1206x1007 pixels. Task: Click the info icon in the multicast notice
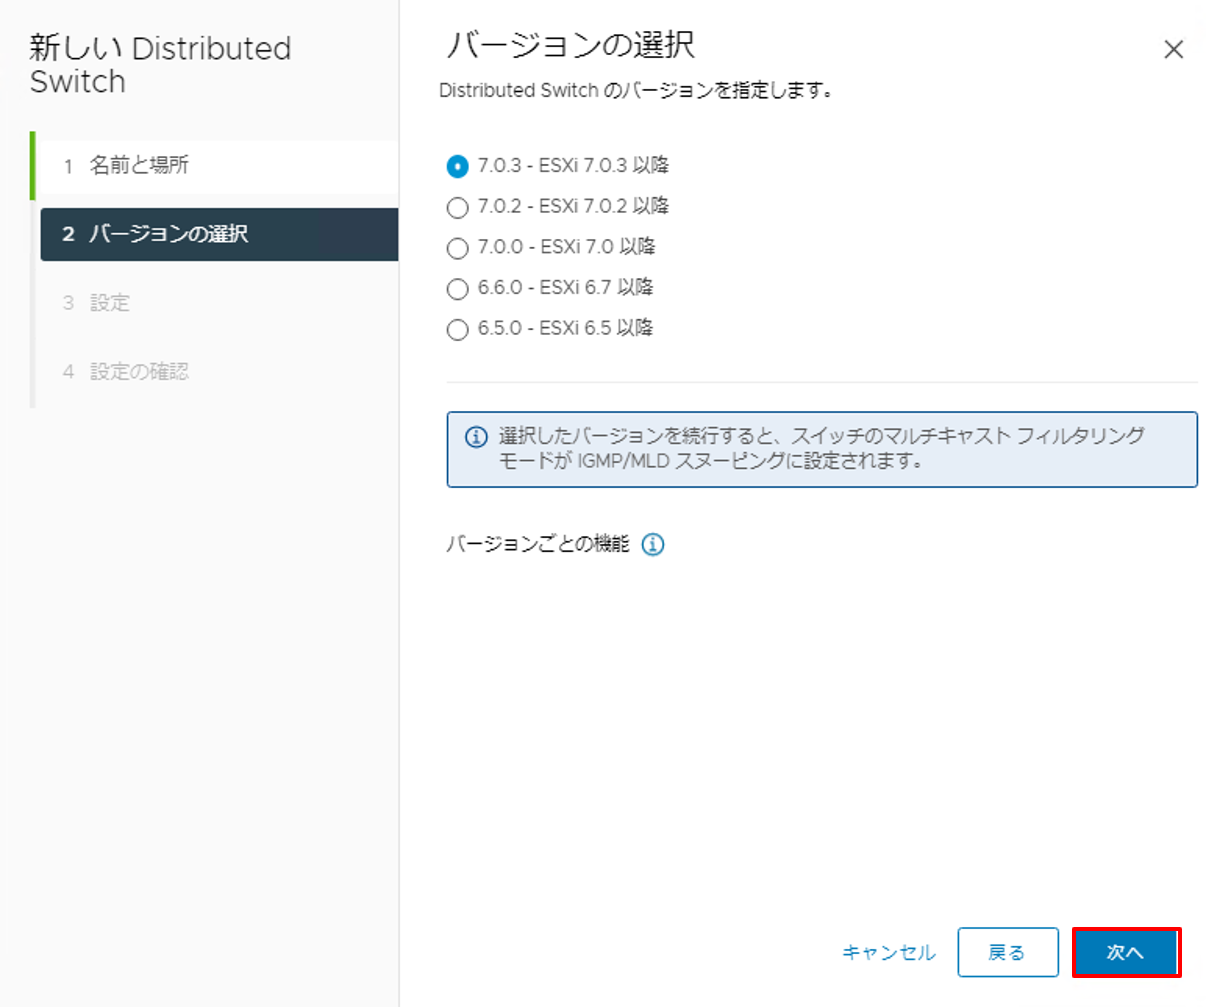(477, 437)
